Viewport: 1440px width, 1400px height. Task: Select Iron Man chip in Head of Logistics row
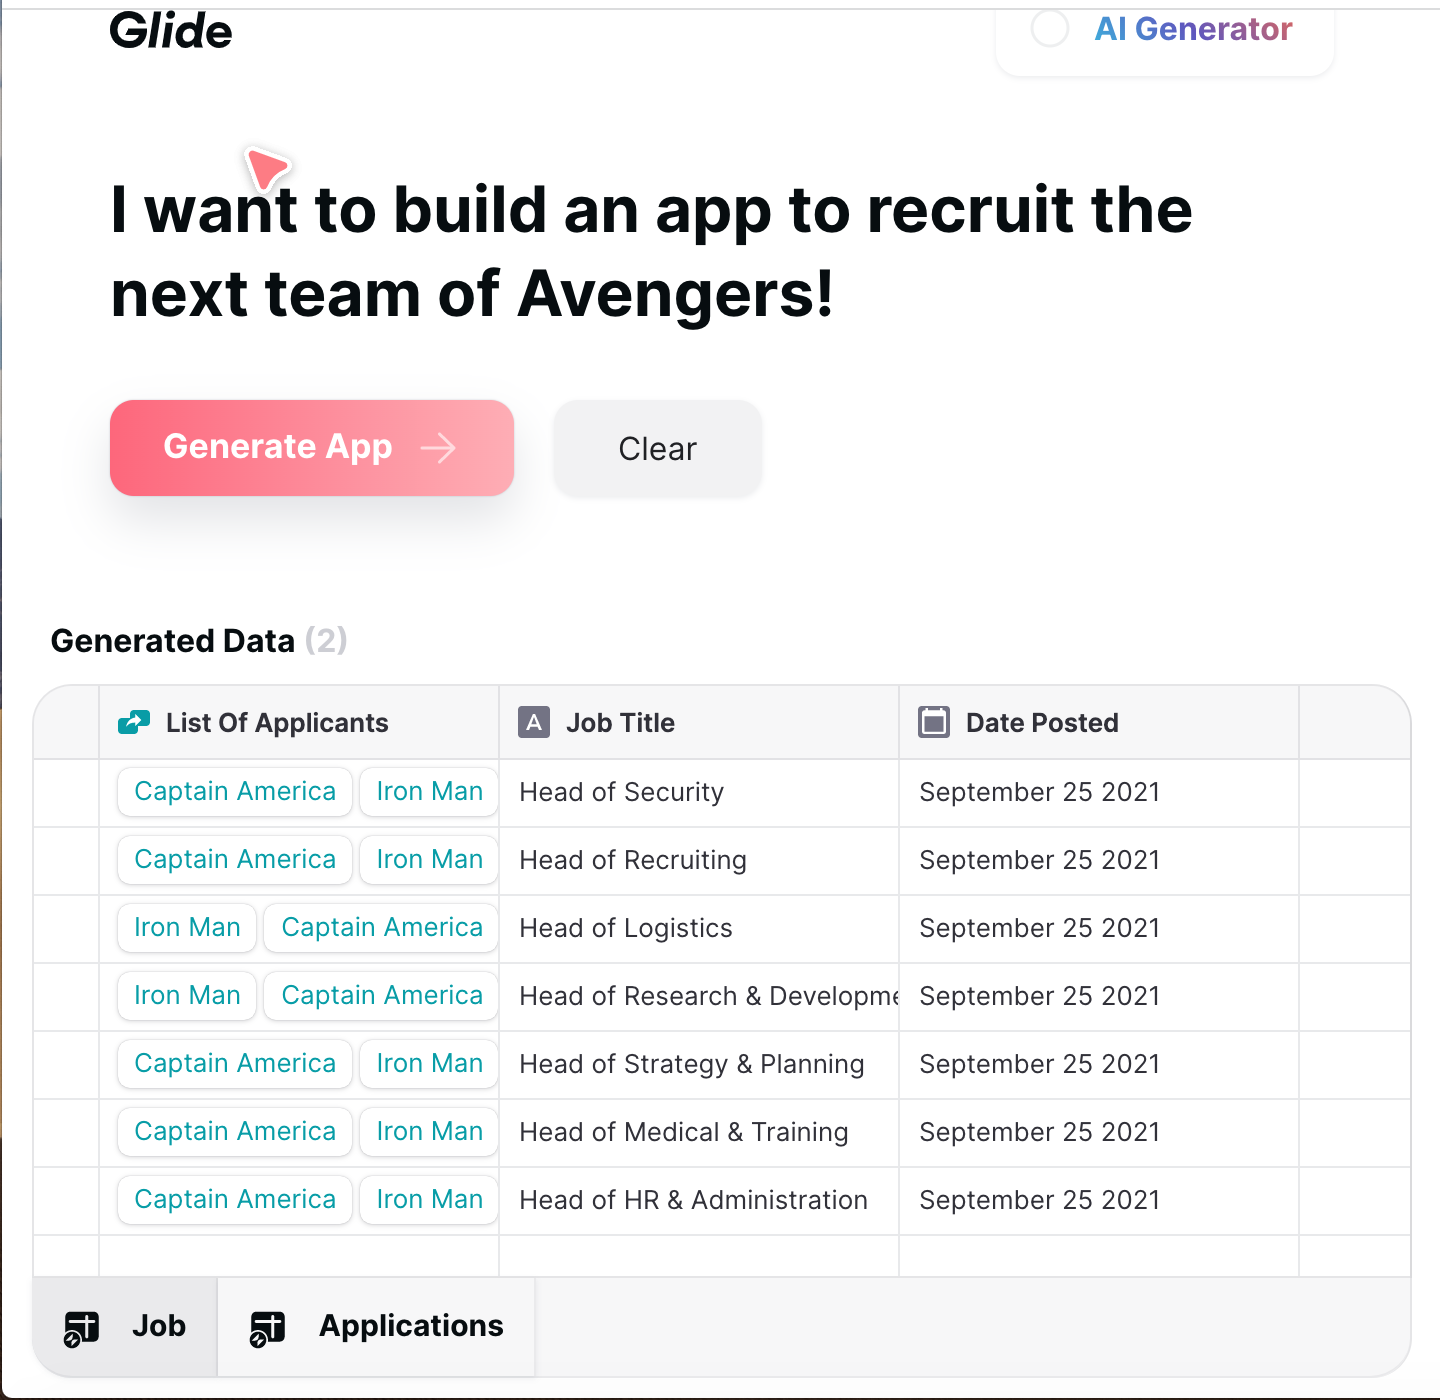coord(187,927)
